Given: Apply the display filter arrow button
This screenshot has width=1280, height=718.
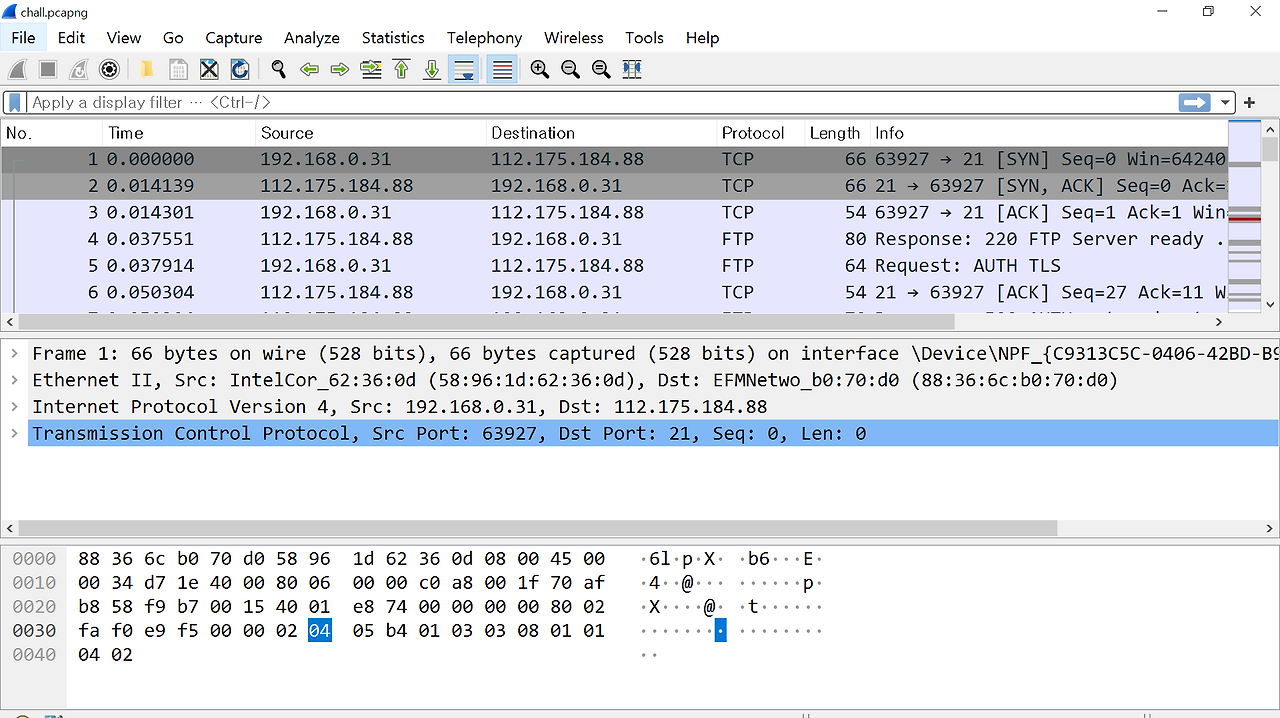Looking at the screenshot, I should click(x=1195, y=102).
